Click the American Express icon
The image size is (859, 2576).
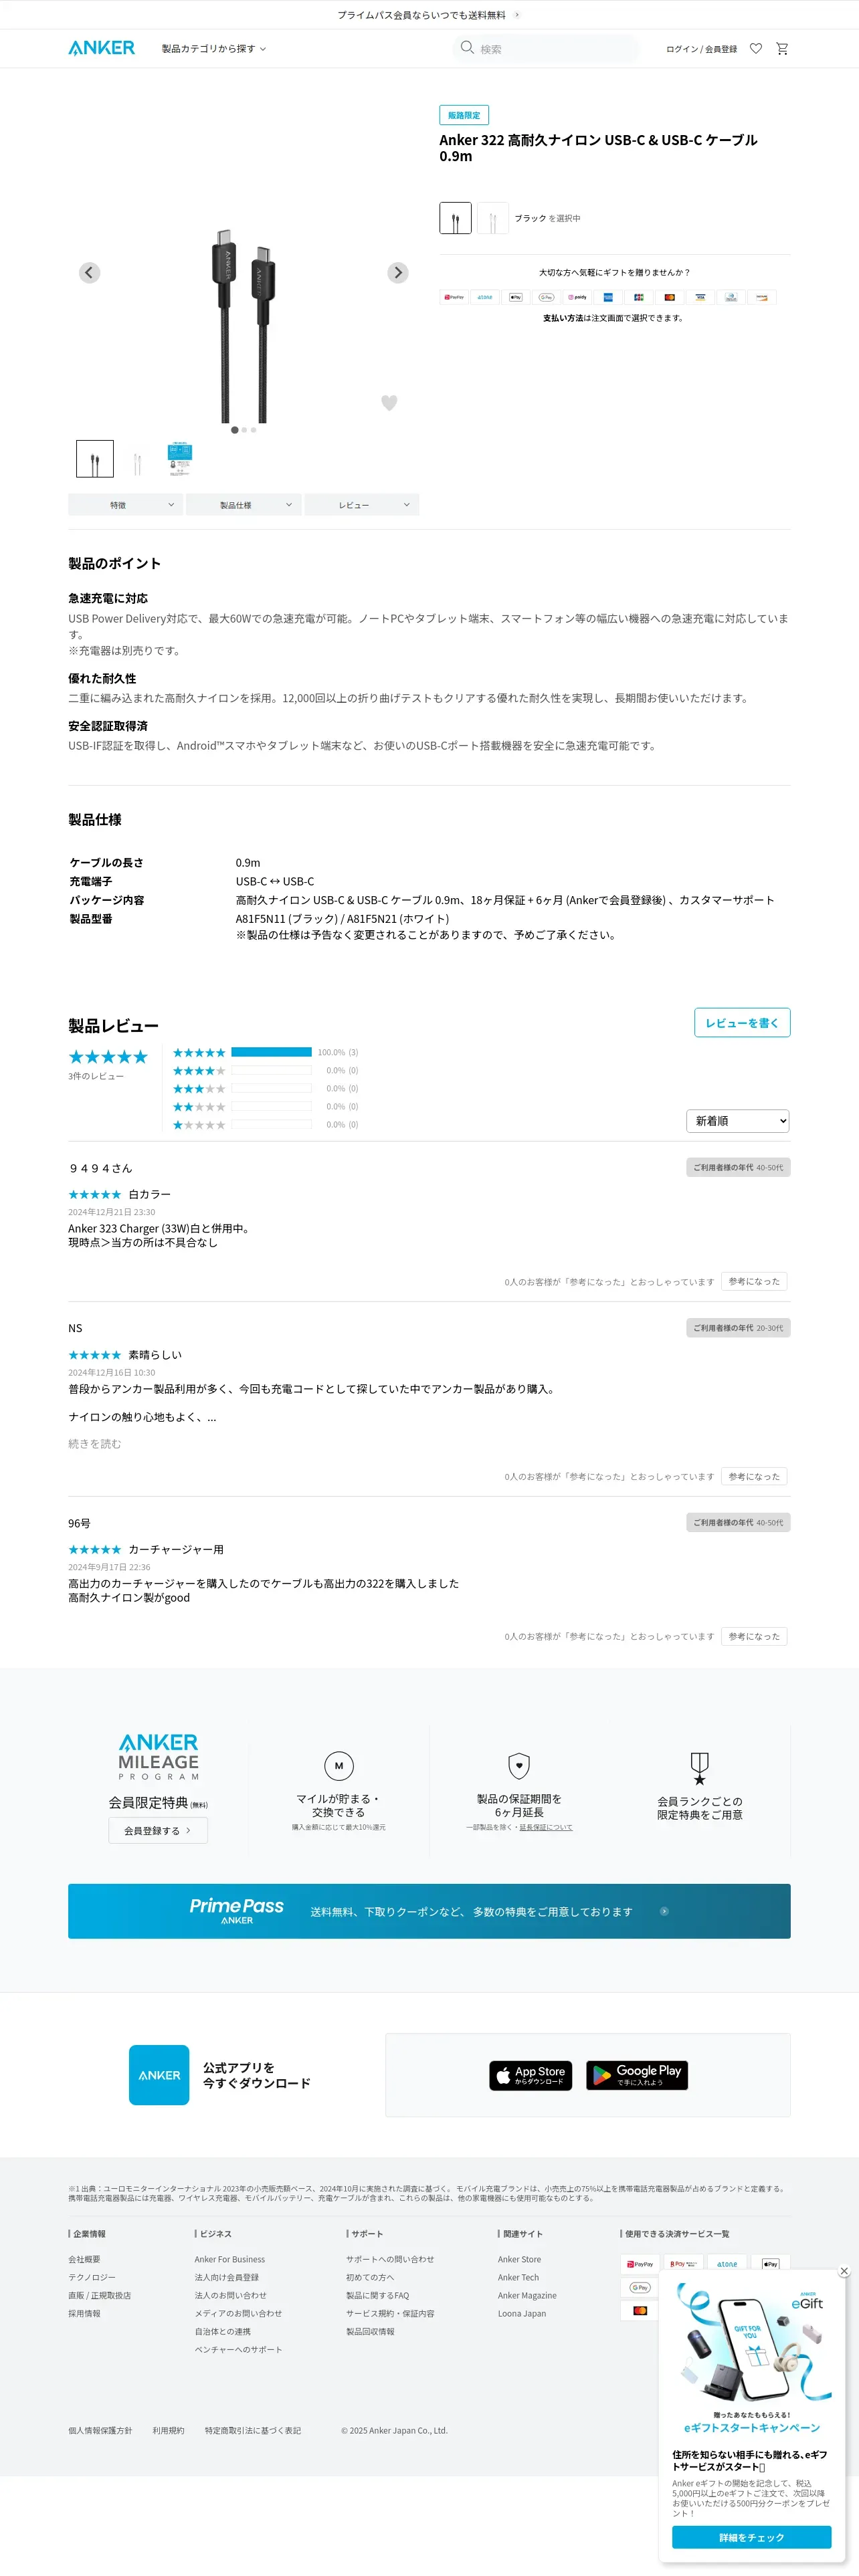tap(608, 297)
